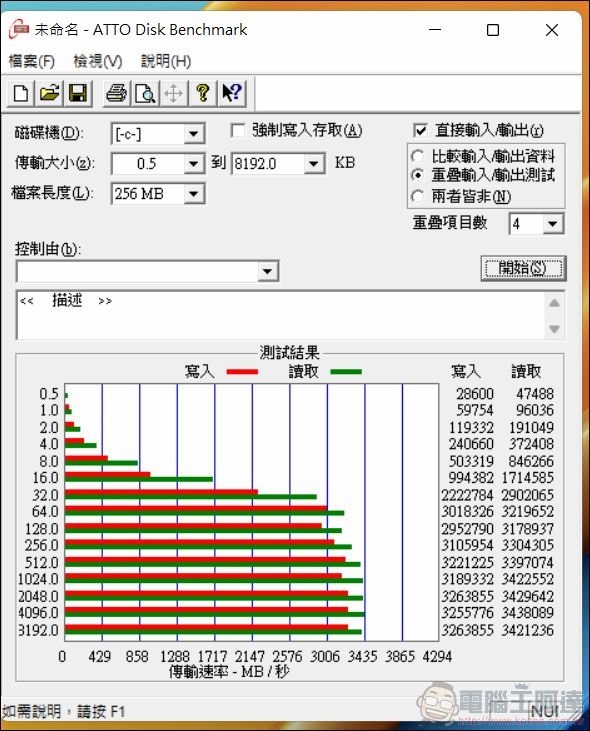Image resolution: width=590 pixels, height=731 pixels.
Task: Open the 檔案(F) menu
Action: (x=32, y=61)
